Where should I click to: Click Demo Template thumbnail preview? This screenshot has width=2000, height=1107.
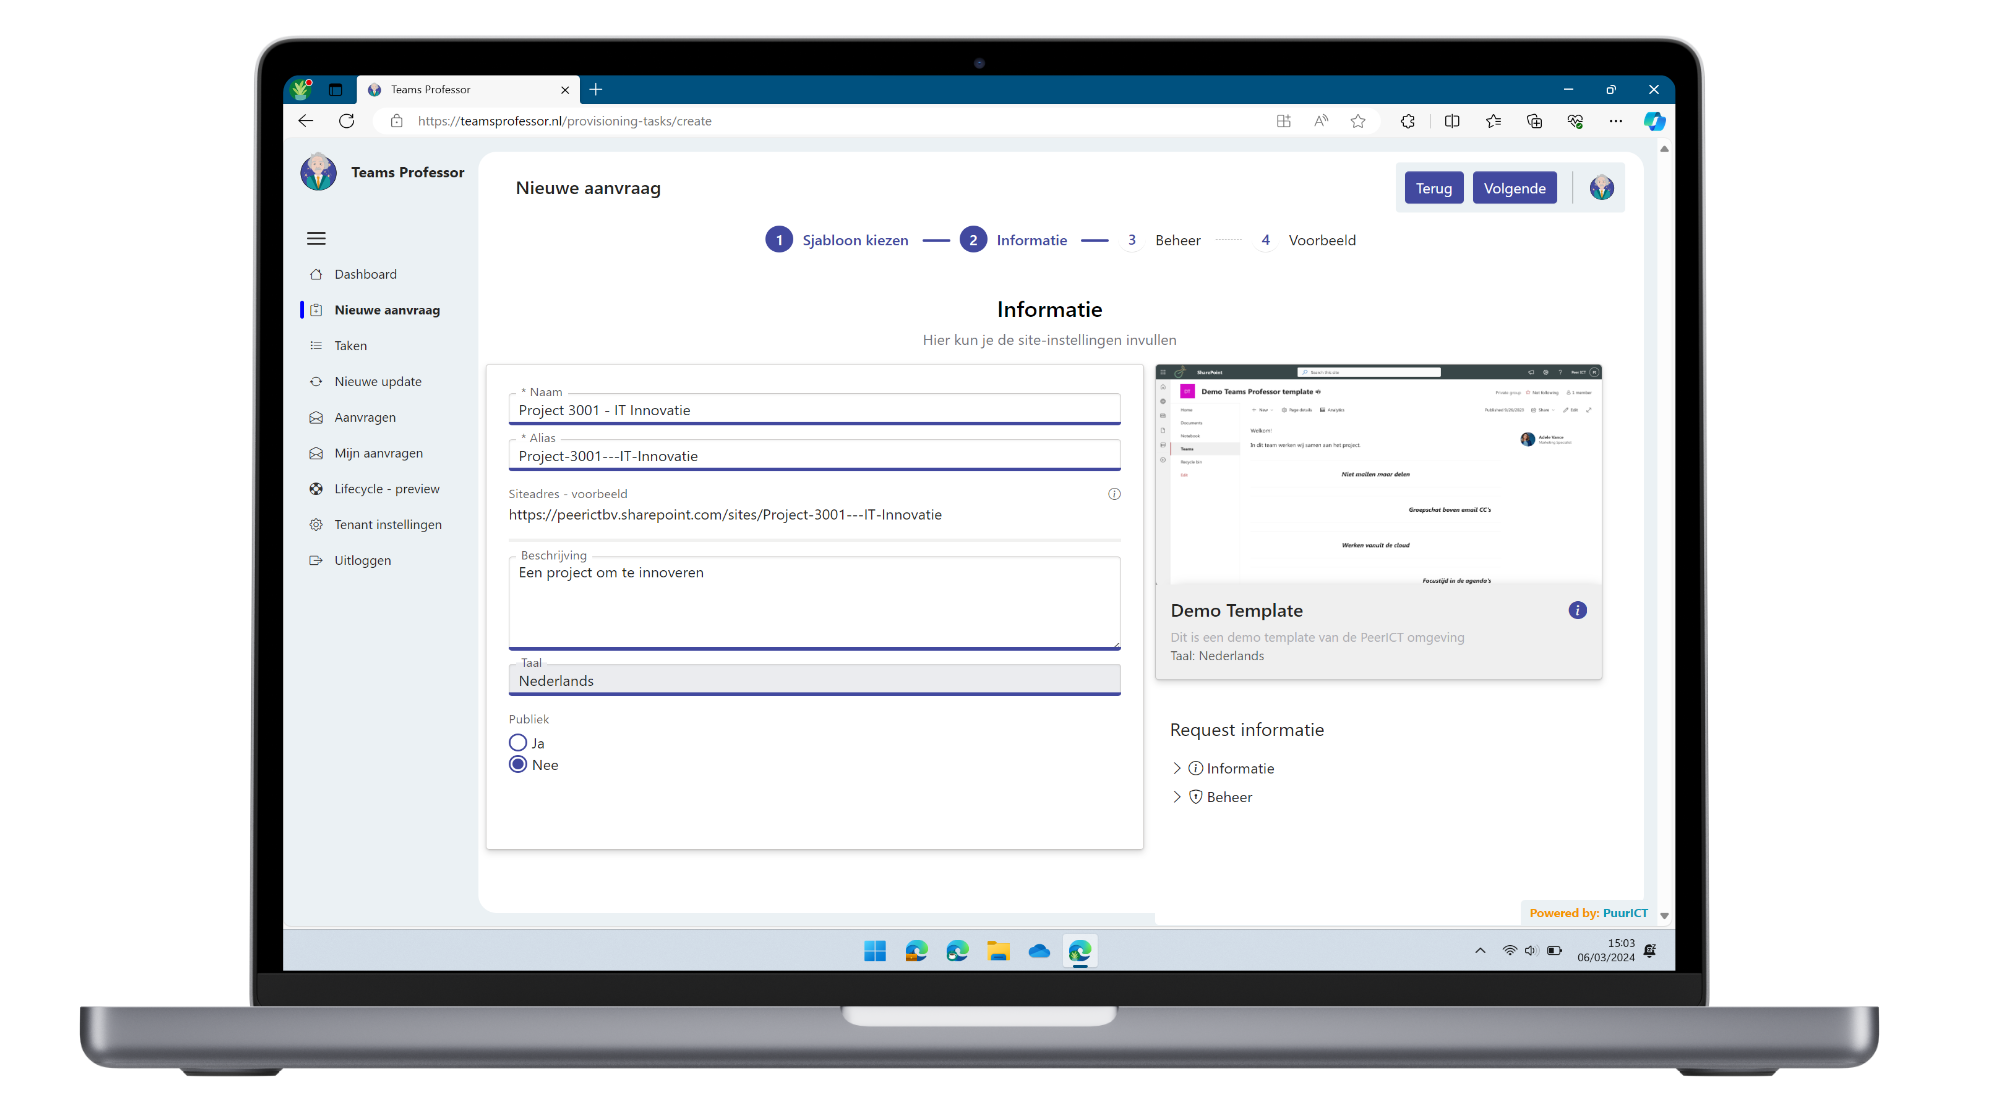1380,476
